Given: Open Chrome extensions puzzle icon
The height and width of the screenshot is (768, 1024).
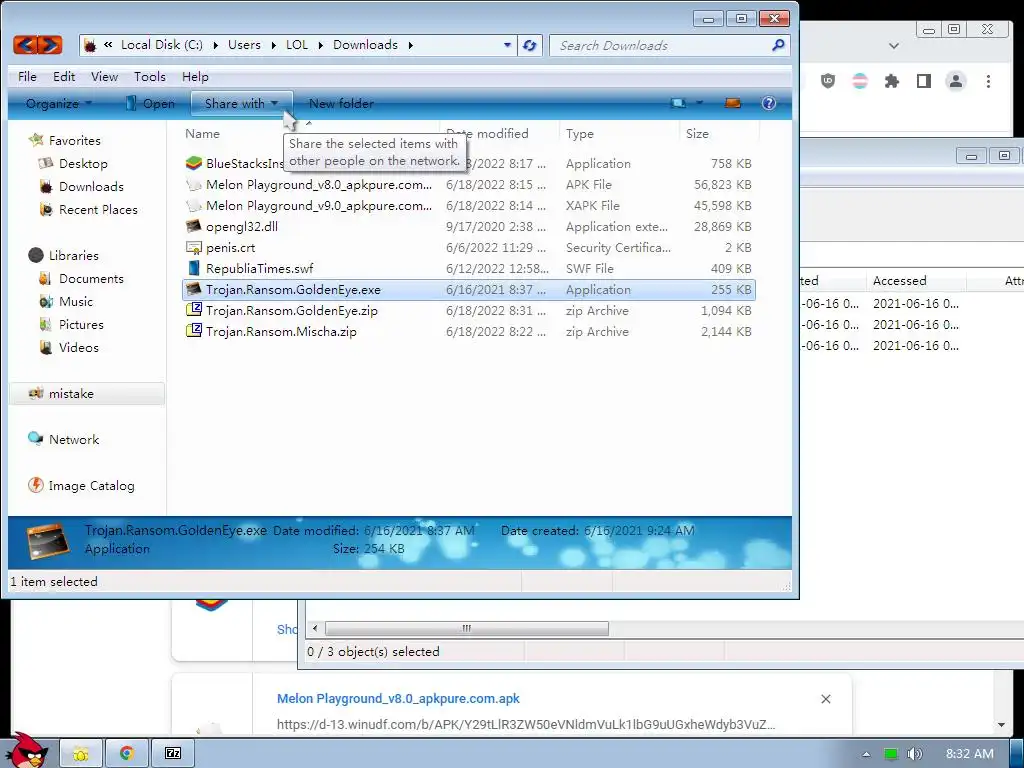Looking at the screenshot, I should (x=891, y=81).
